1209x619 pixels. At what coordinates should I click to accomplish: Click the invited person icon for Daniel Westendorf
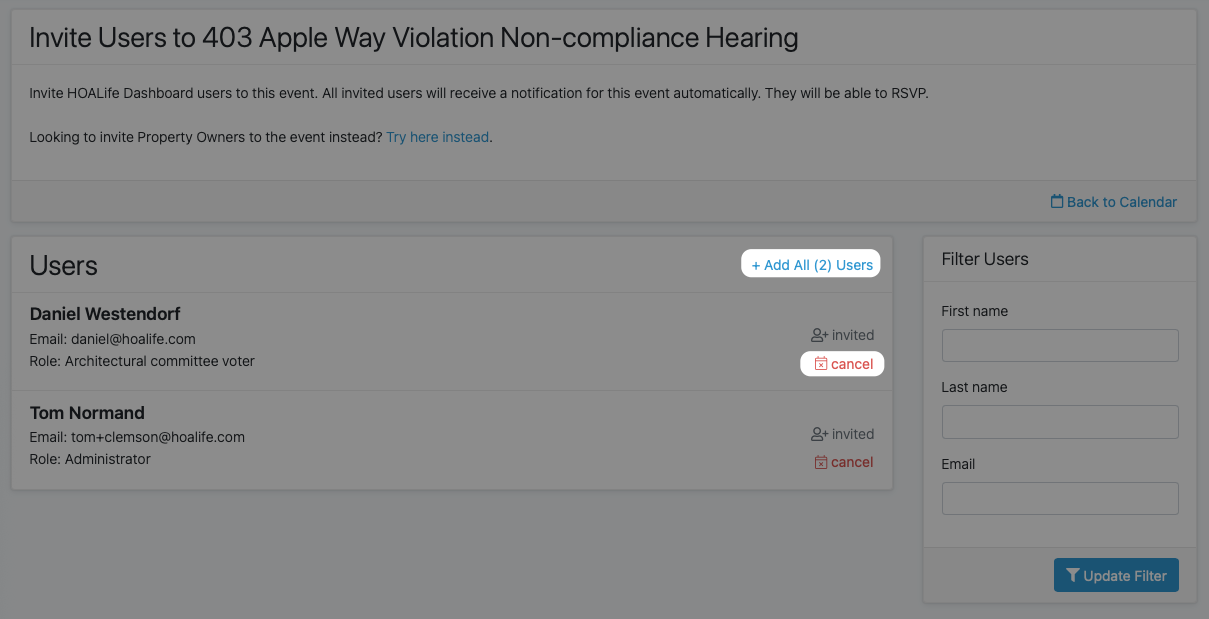[x=820, y=335]
